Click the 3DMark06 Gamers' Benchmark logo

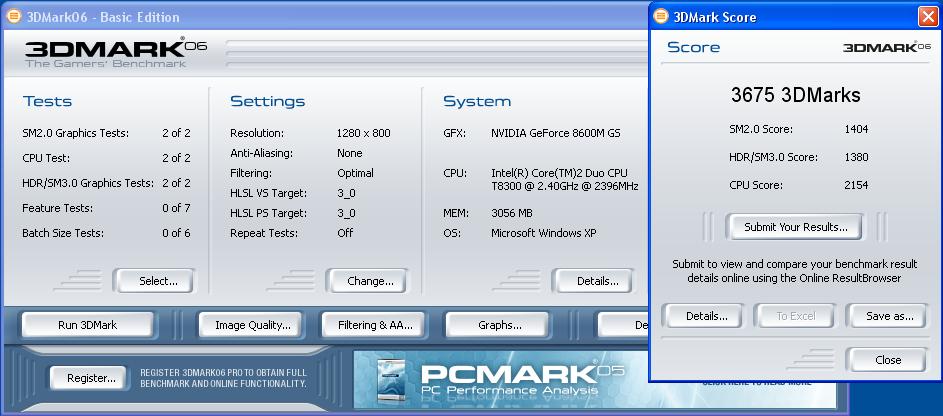coord(115,54)
